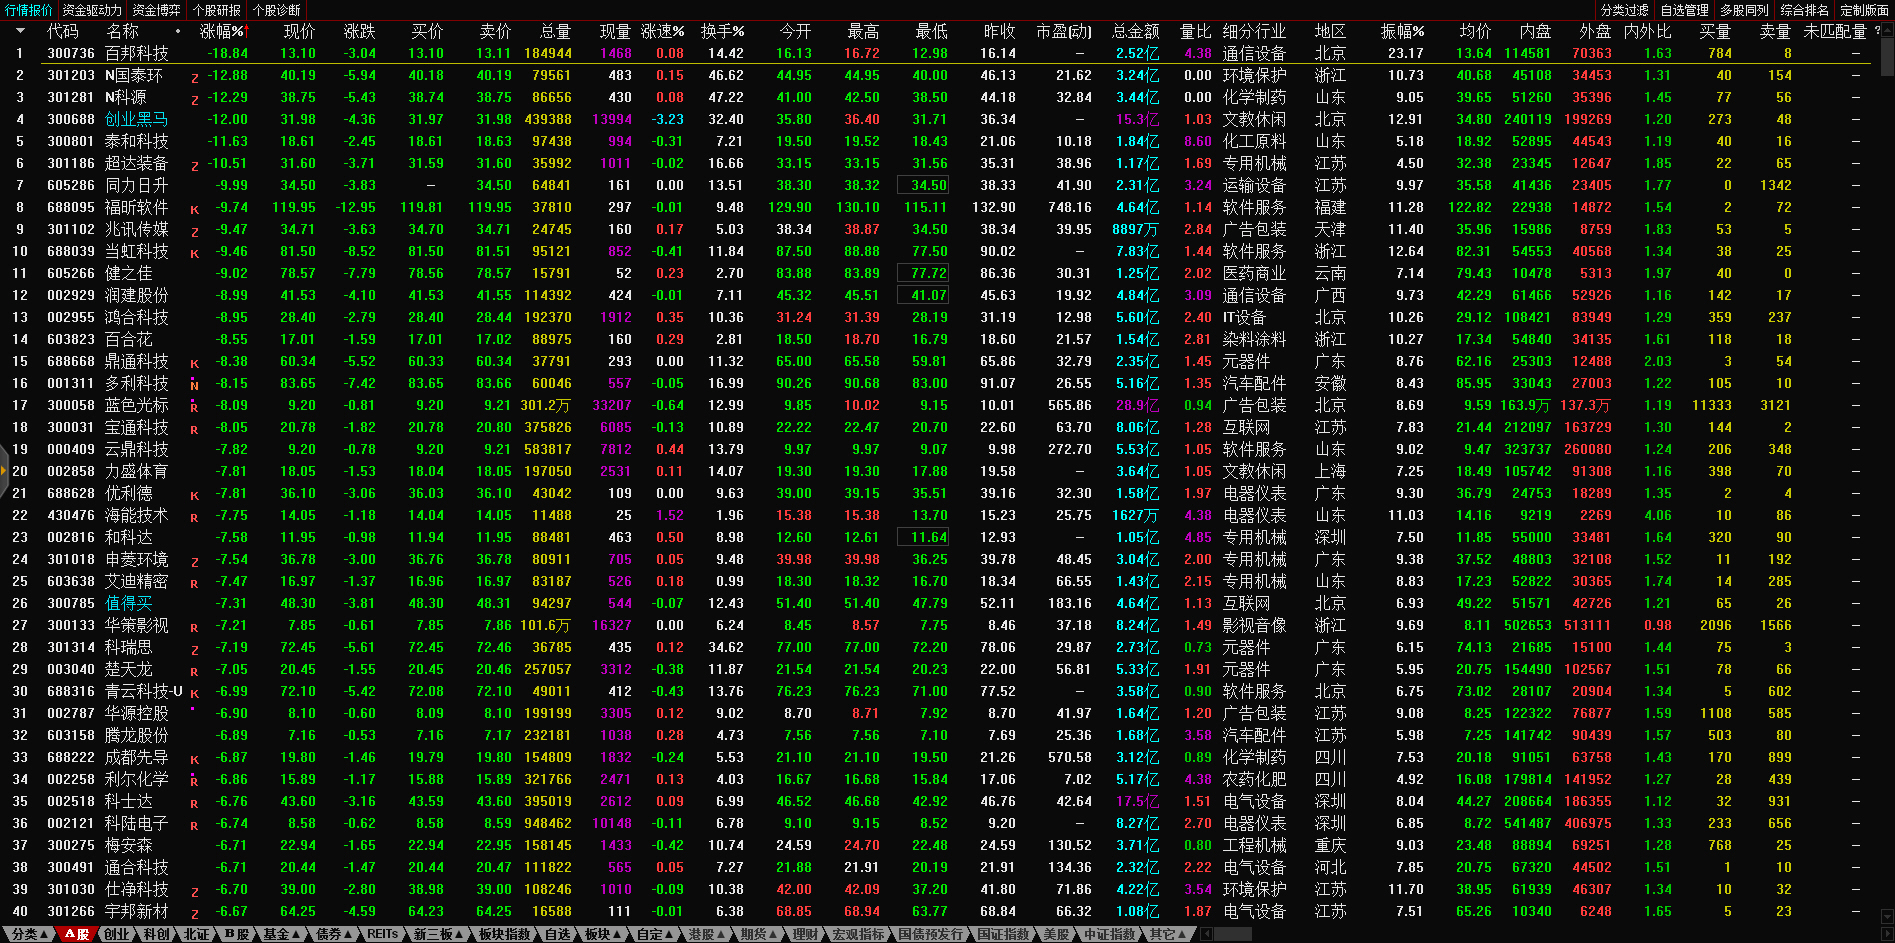Image resolution: width=1895 pixels, height=943 pixels.
Task: Switch to the 资金驱动力 tab
Action: click(91, 10)
